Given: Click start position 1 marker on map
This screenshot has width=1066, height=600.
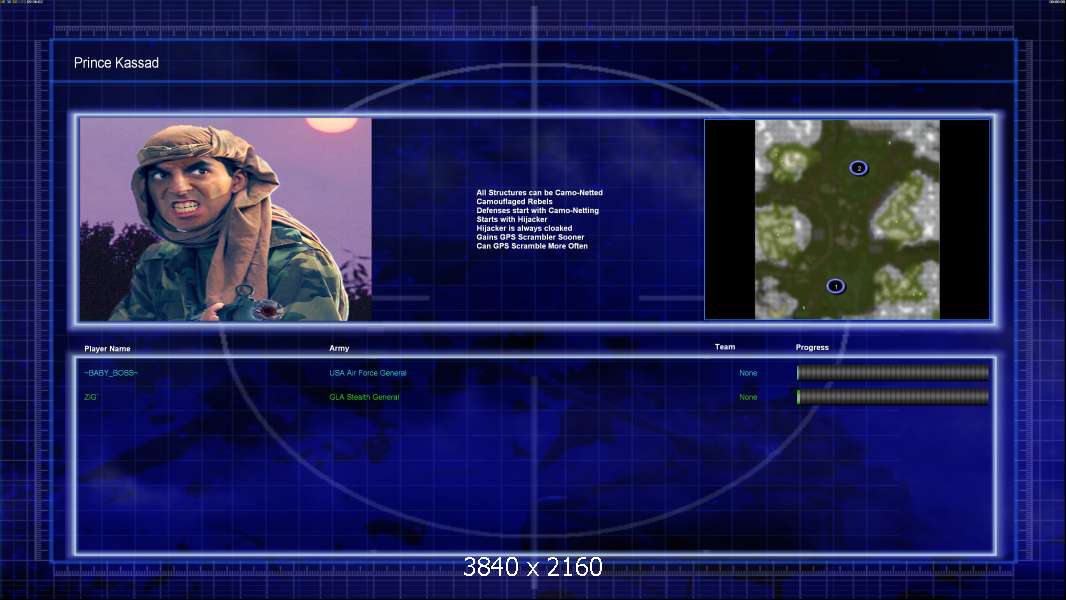Looking at the screenshot, I should [x=836, y=286].
